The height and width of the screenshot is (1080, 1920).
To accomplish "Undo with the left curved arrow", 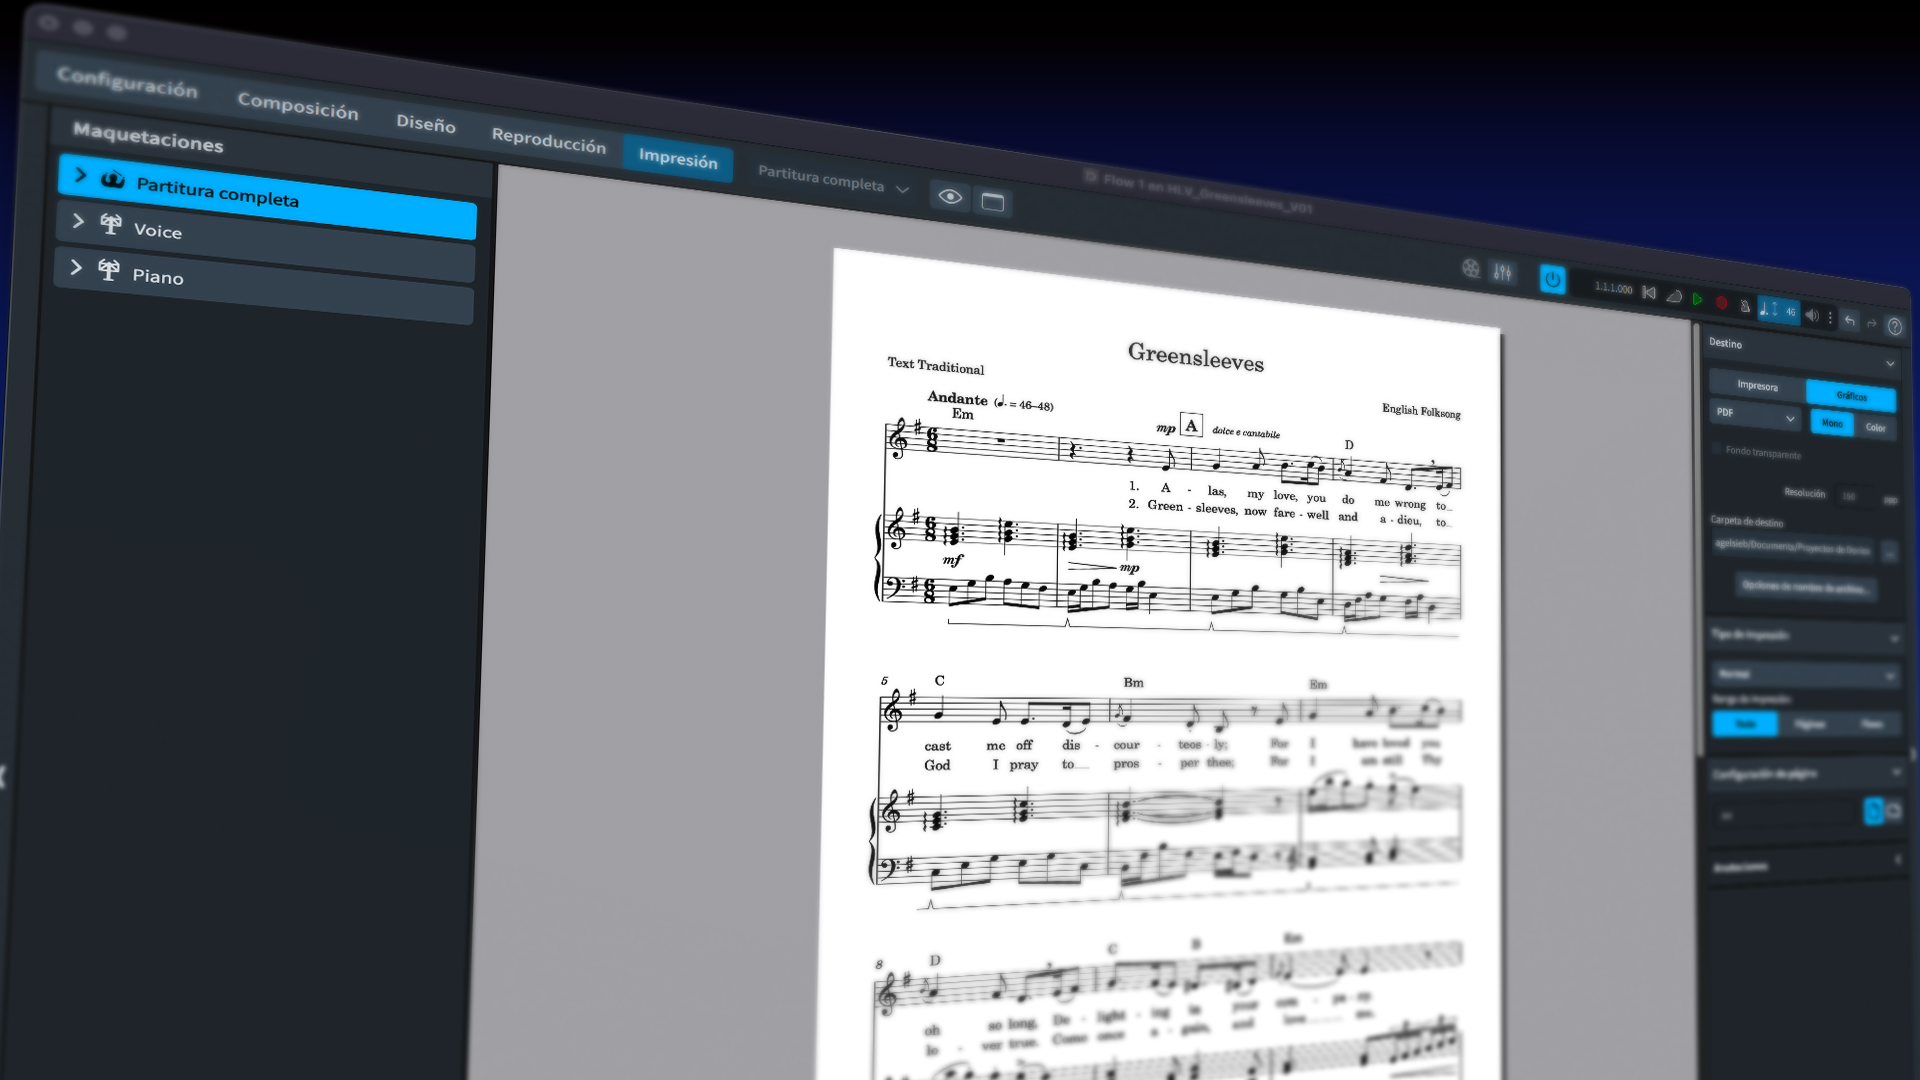I will [1850, 321].
